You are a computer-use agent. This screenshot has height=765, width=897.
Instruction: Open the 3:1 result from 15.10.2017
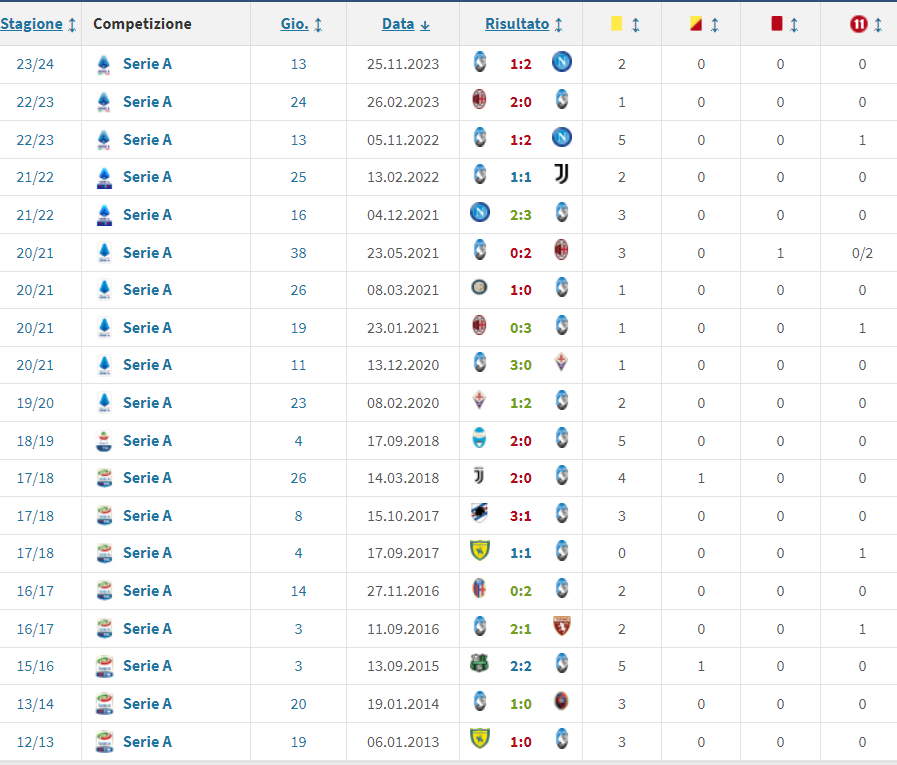pyautogui.click(x=520, y=516)
